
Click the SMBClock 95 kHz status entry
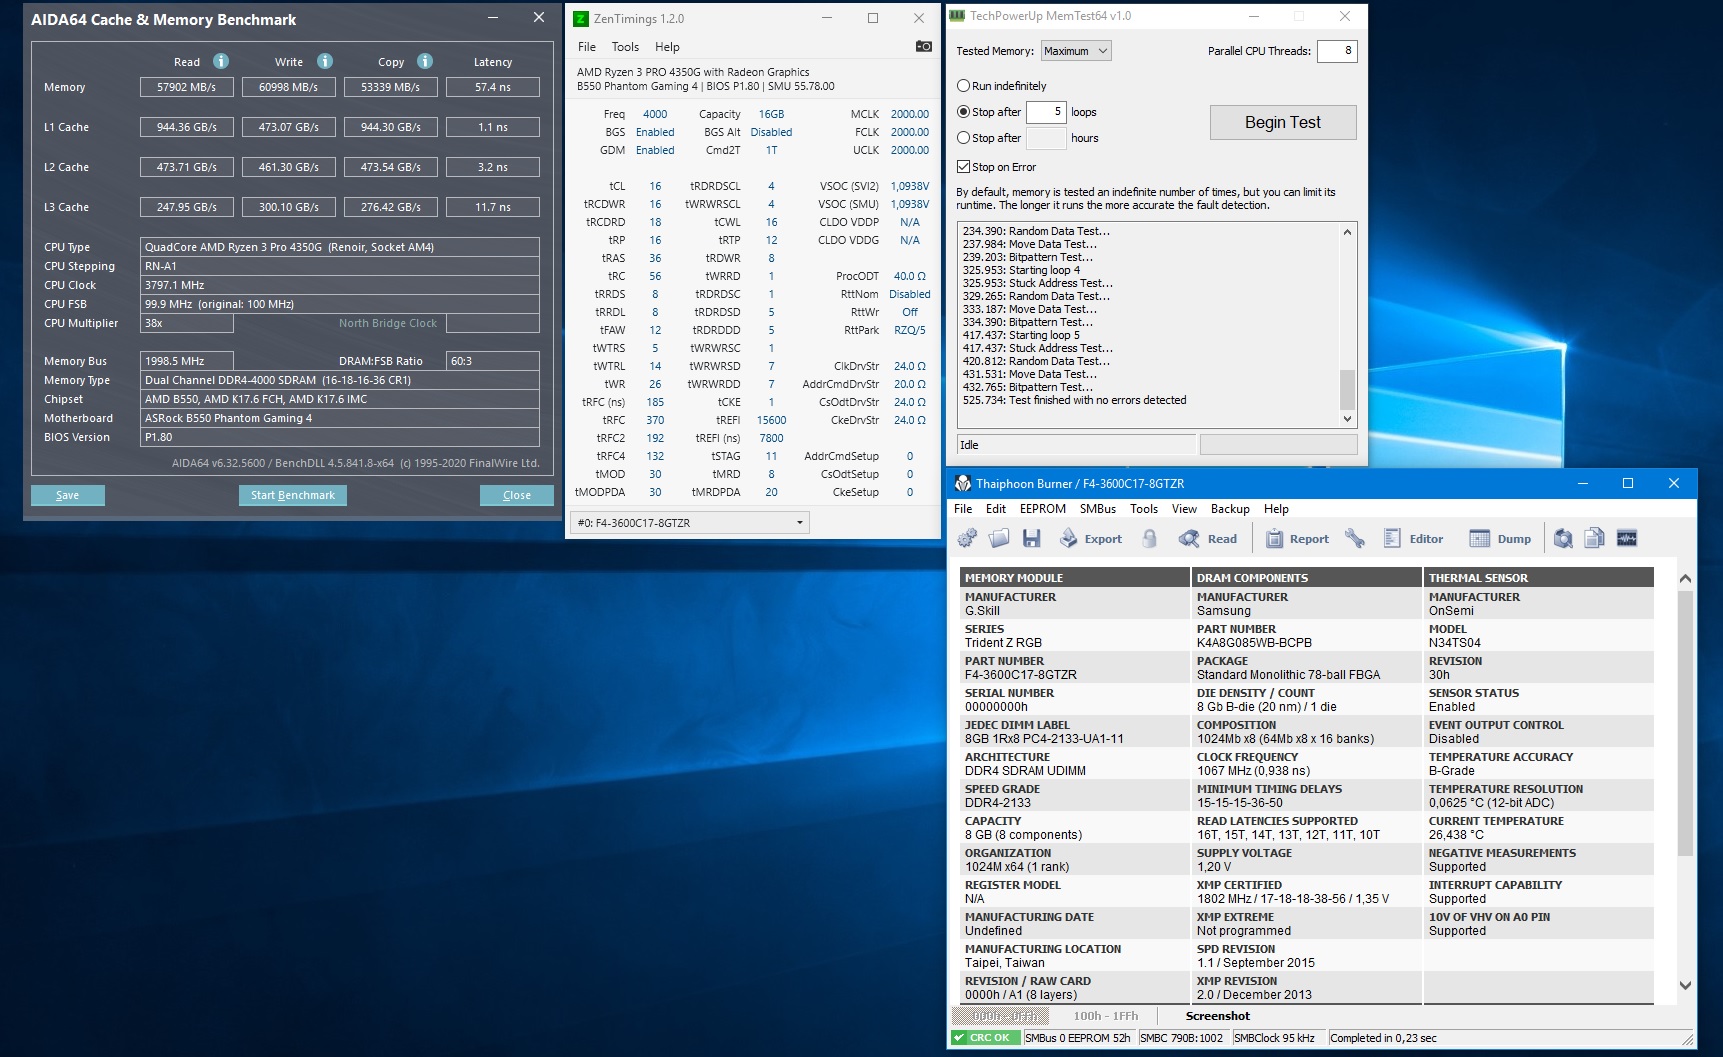pos(1274,1038)
